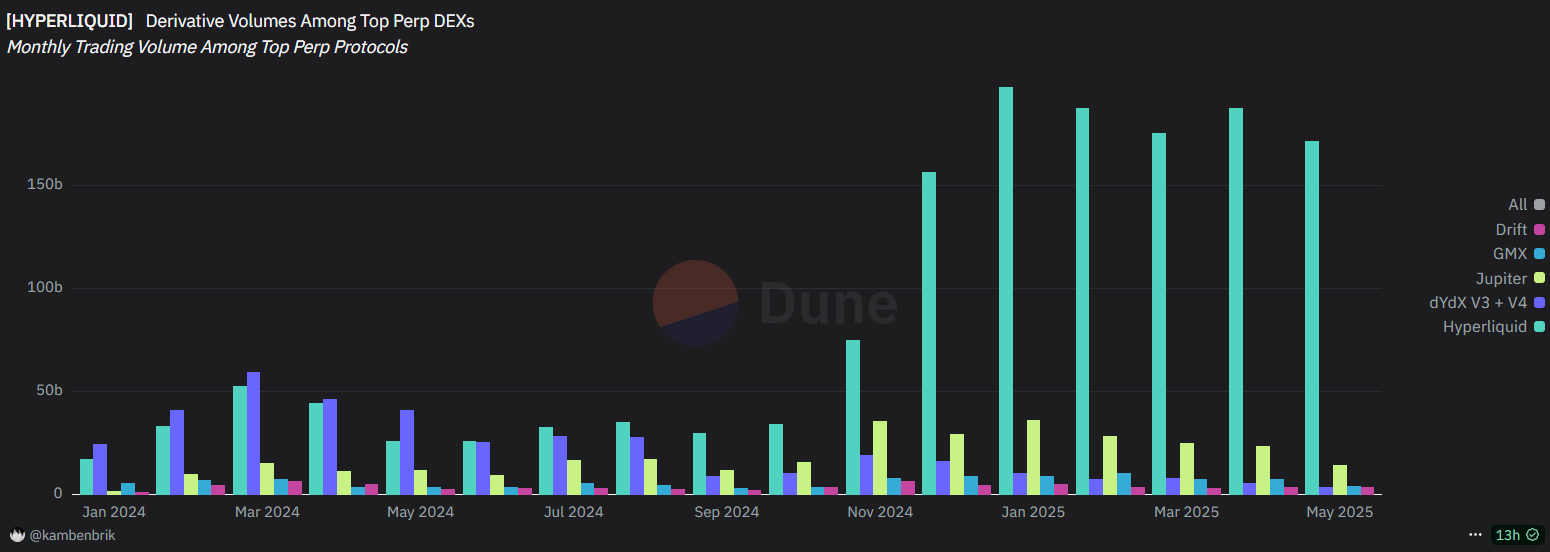The image size is (1550, 552).
Task: Click the 150b y-axis label
Action: [x=47, y=185]
